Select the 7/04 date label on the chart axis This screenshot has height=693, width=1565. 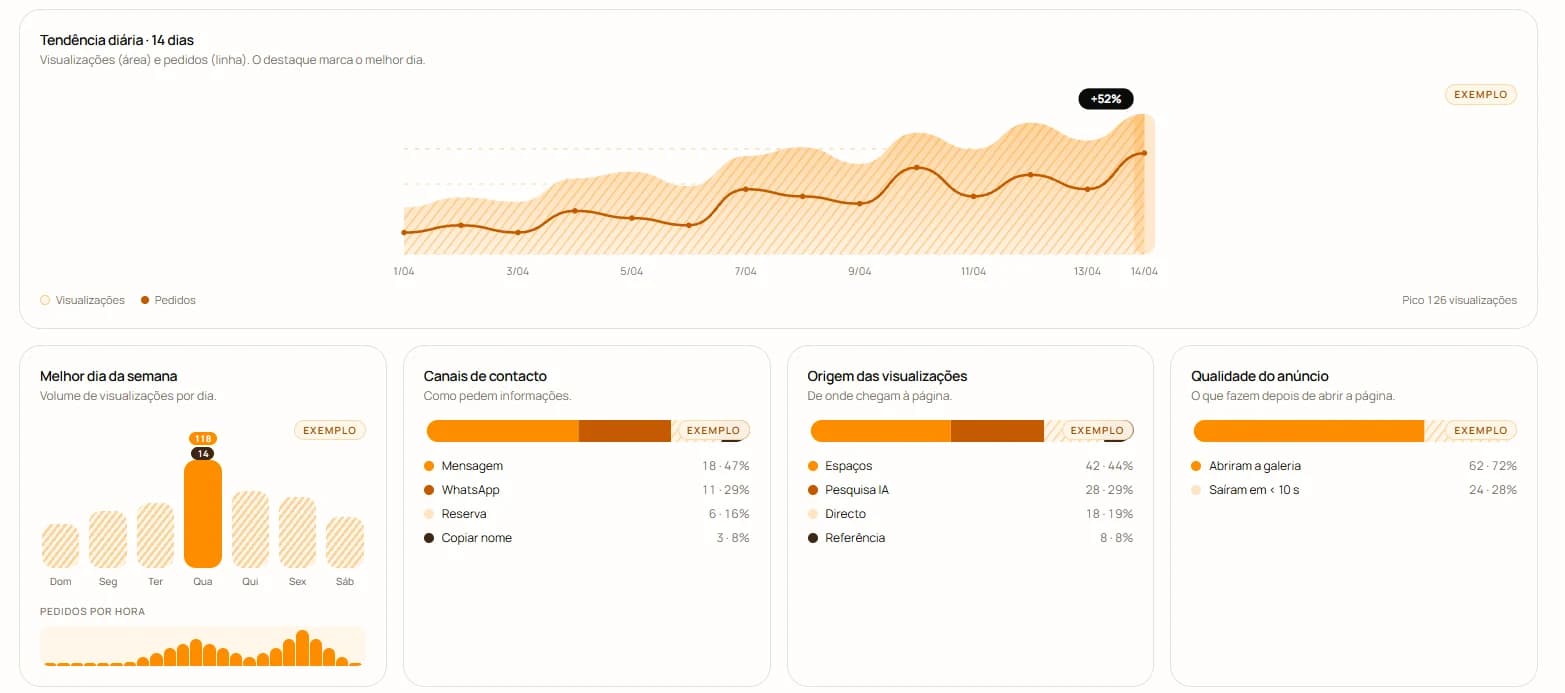point(746,272)
